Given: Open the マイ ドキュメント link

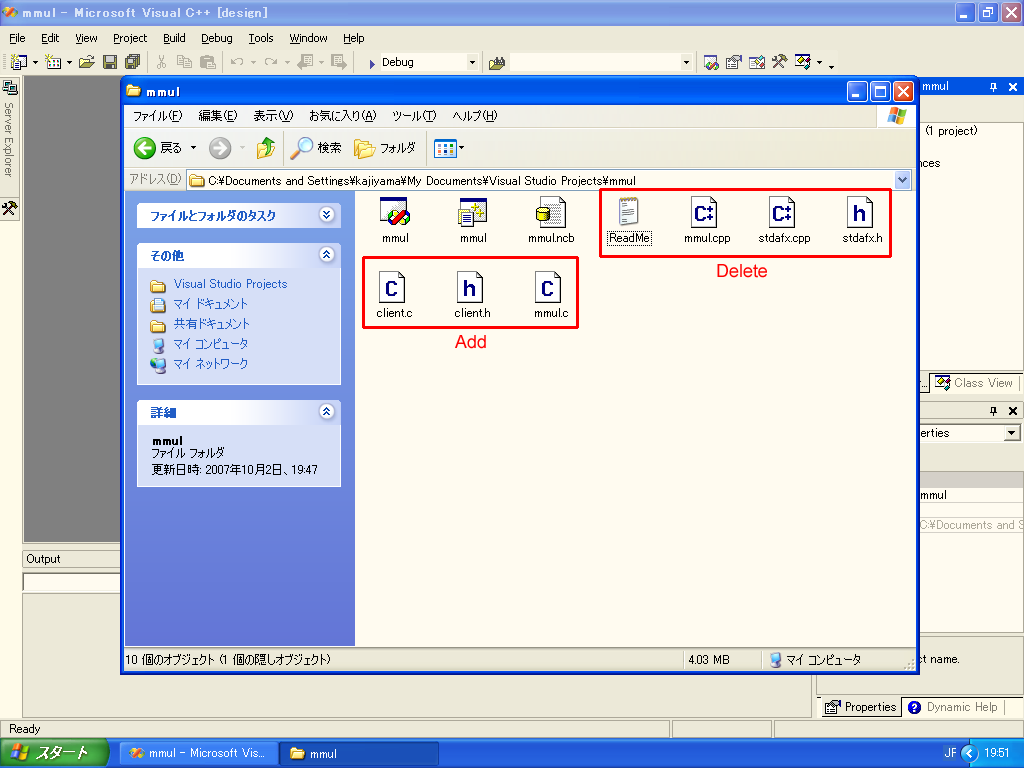Looking at the screenshot, I should coord(210,304).
